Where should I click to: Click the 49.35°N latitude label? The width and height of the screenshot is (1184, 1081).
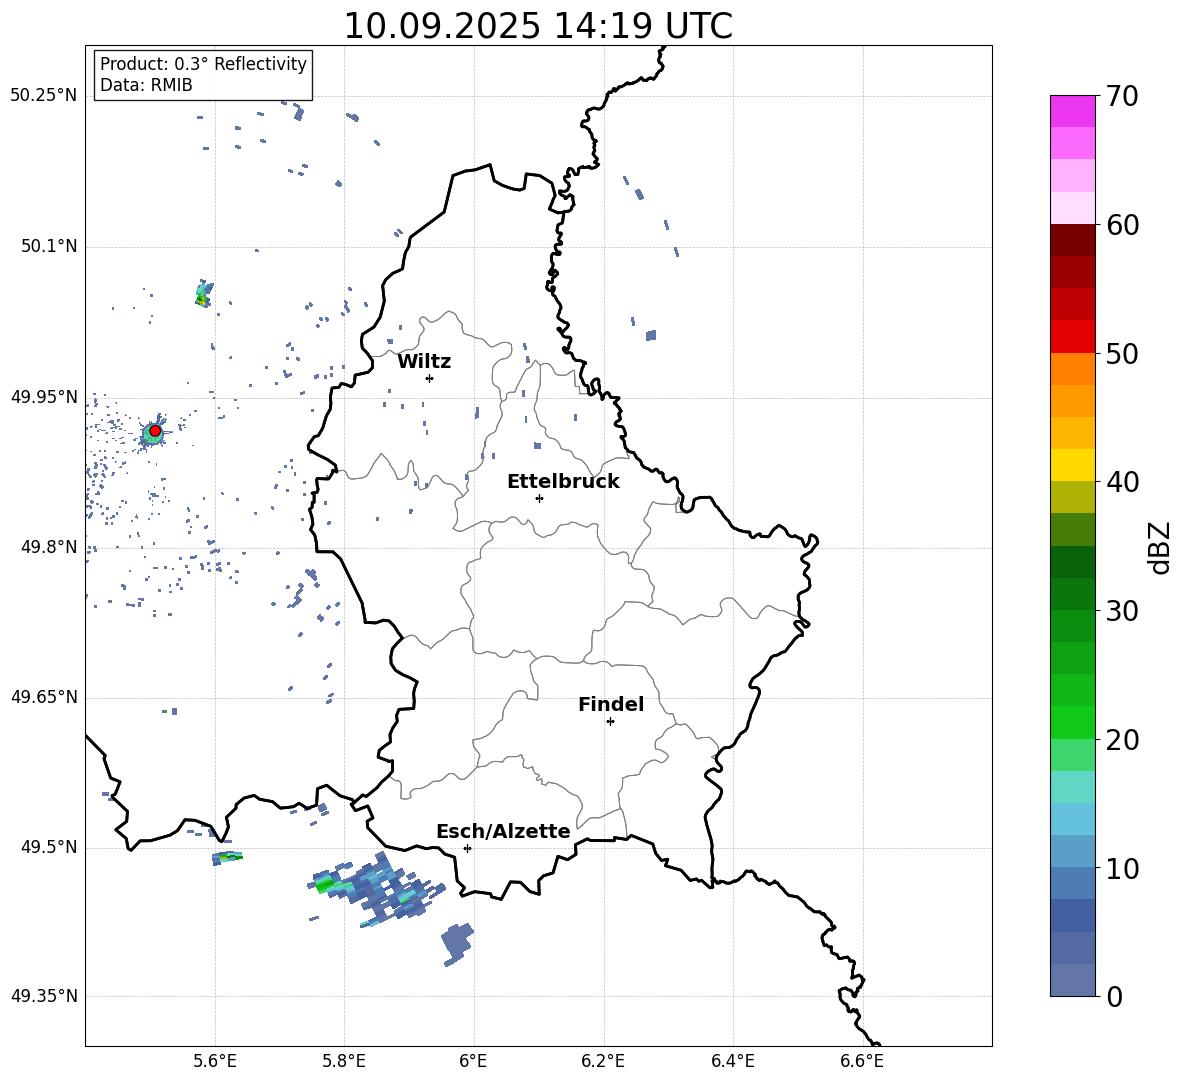point(44,996)
